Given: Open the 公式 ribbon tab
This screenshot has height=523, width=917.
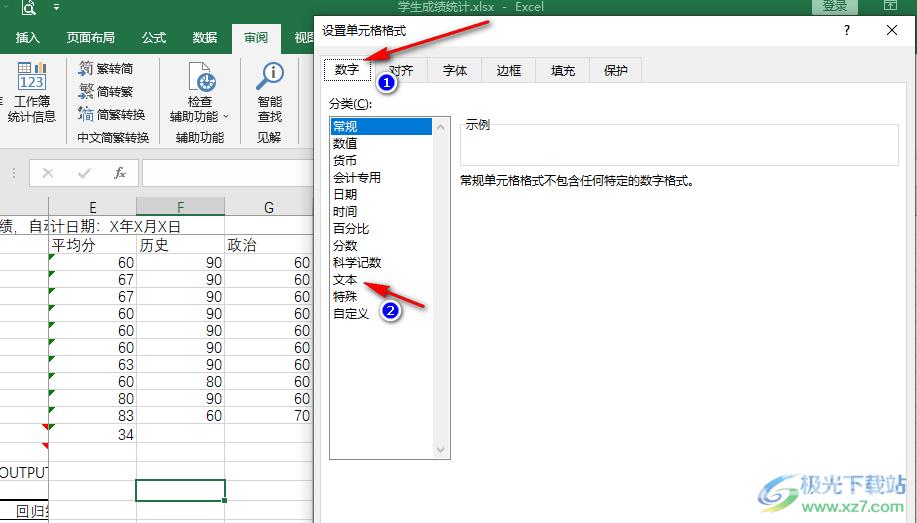Looking at the screenshot, I should [x=154, y=38].
